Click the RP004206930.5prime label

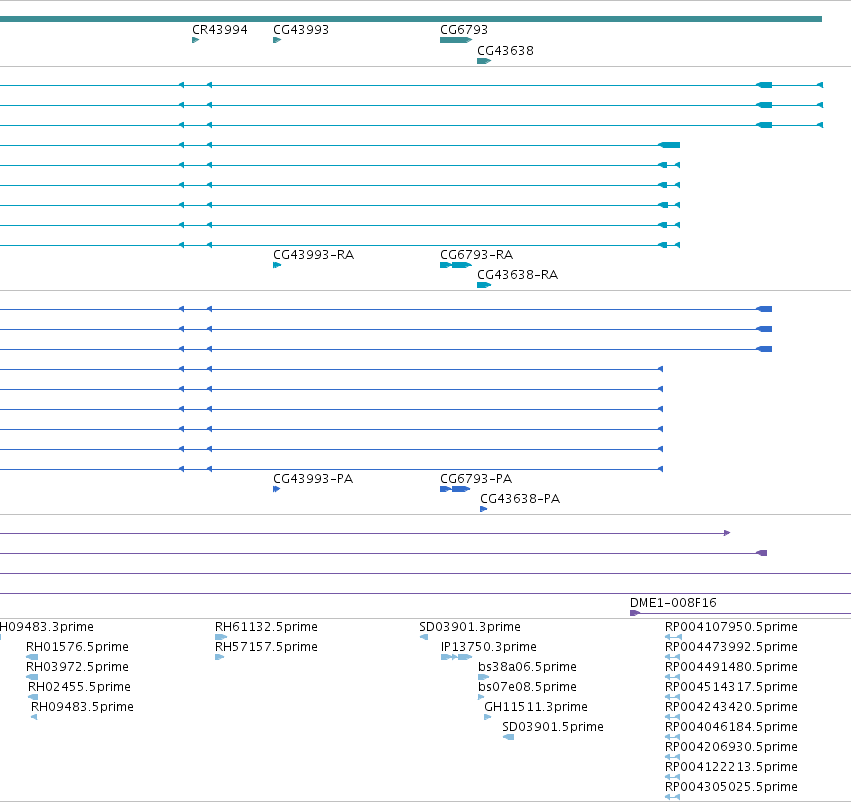732,747
